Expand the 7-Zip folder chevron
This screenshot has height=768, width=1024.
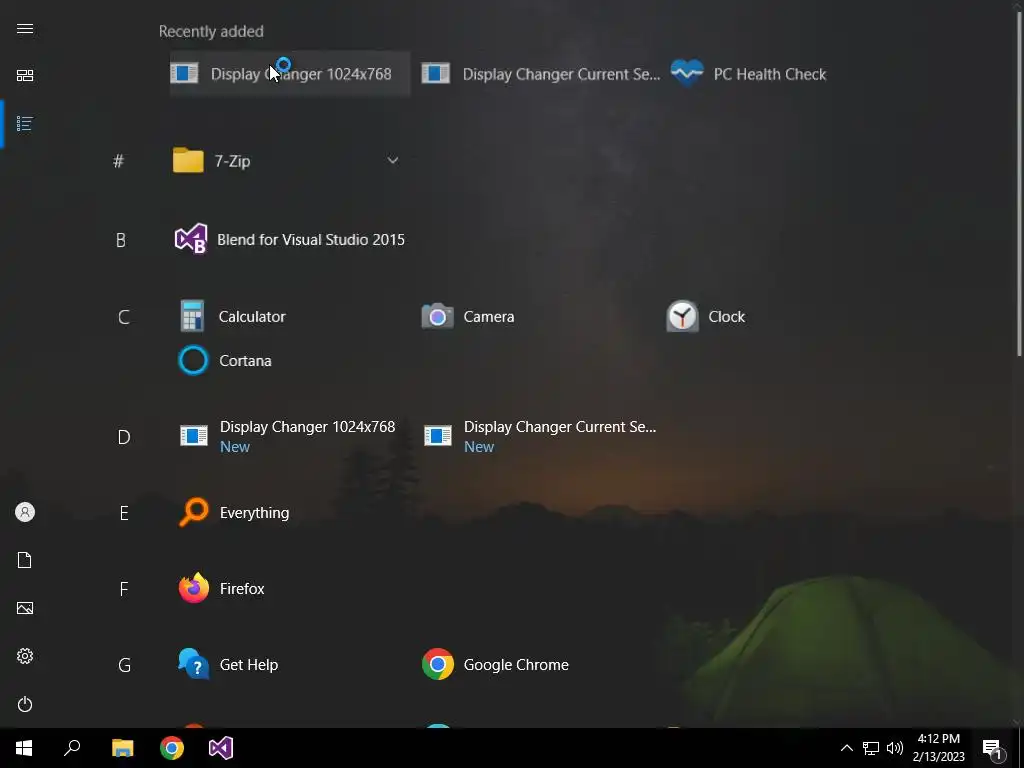(392, 160)
